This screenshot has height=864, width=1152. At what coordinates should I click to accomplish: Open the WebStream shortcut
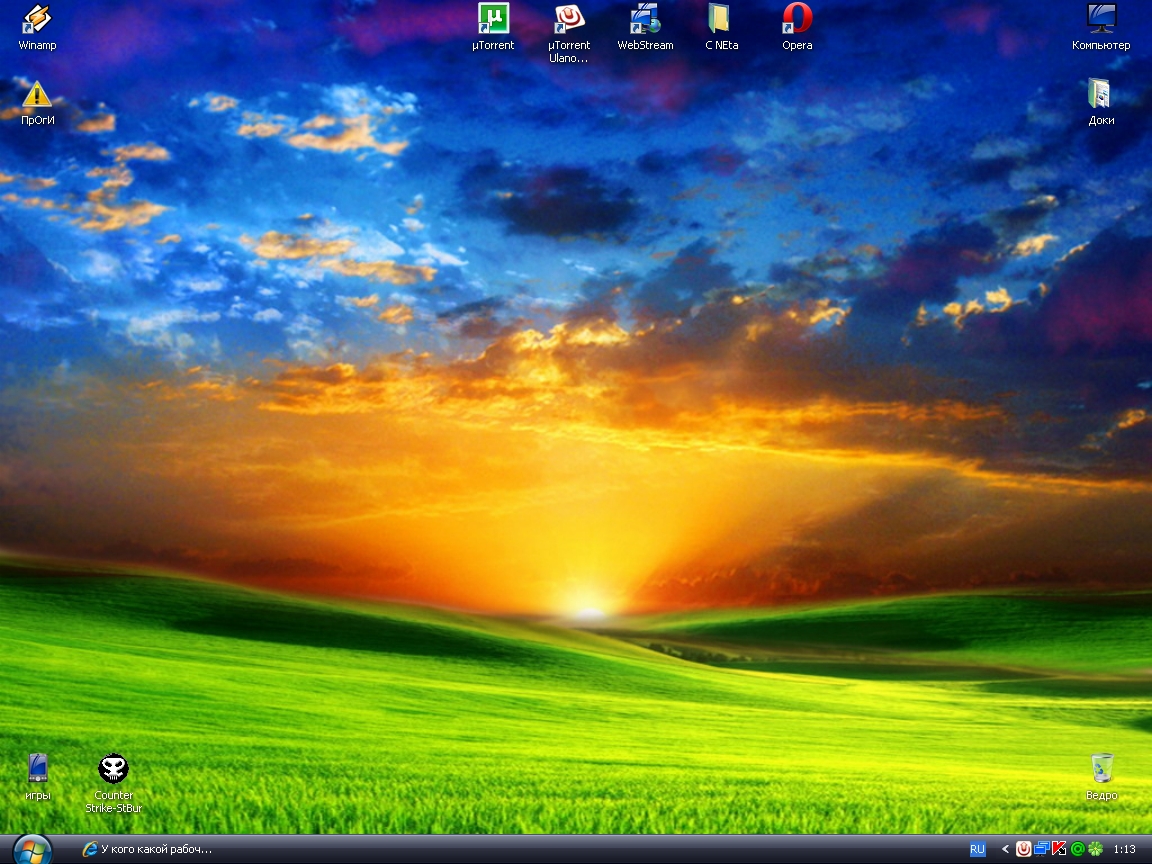pyautogui.click(x=645, y=20)
